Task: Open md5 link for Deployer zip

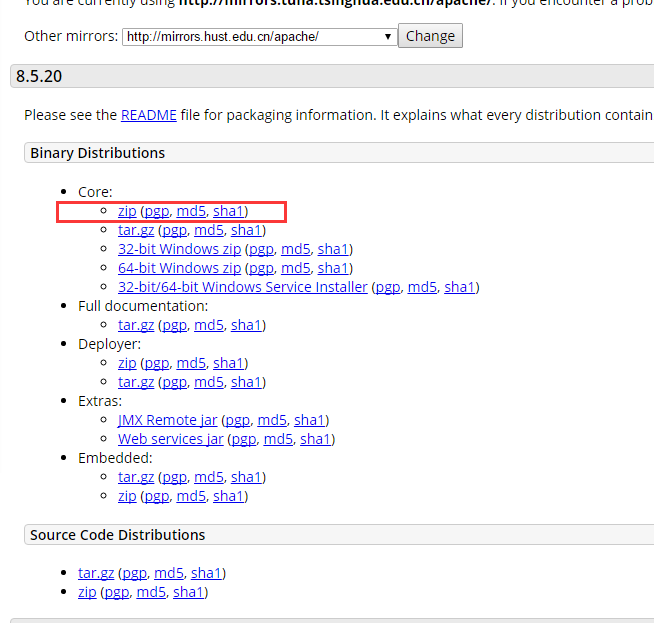Action: [191, 363]
